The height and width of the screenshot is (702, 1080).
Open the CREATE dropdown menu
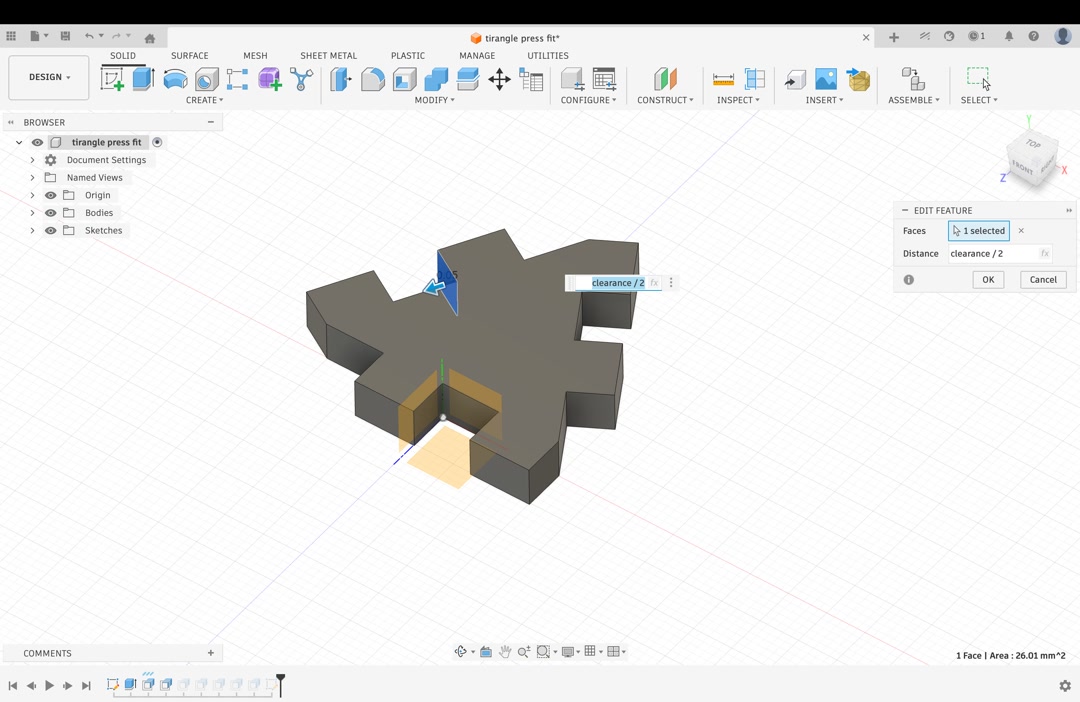205,100
